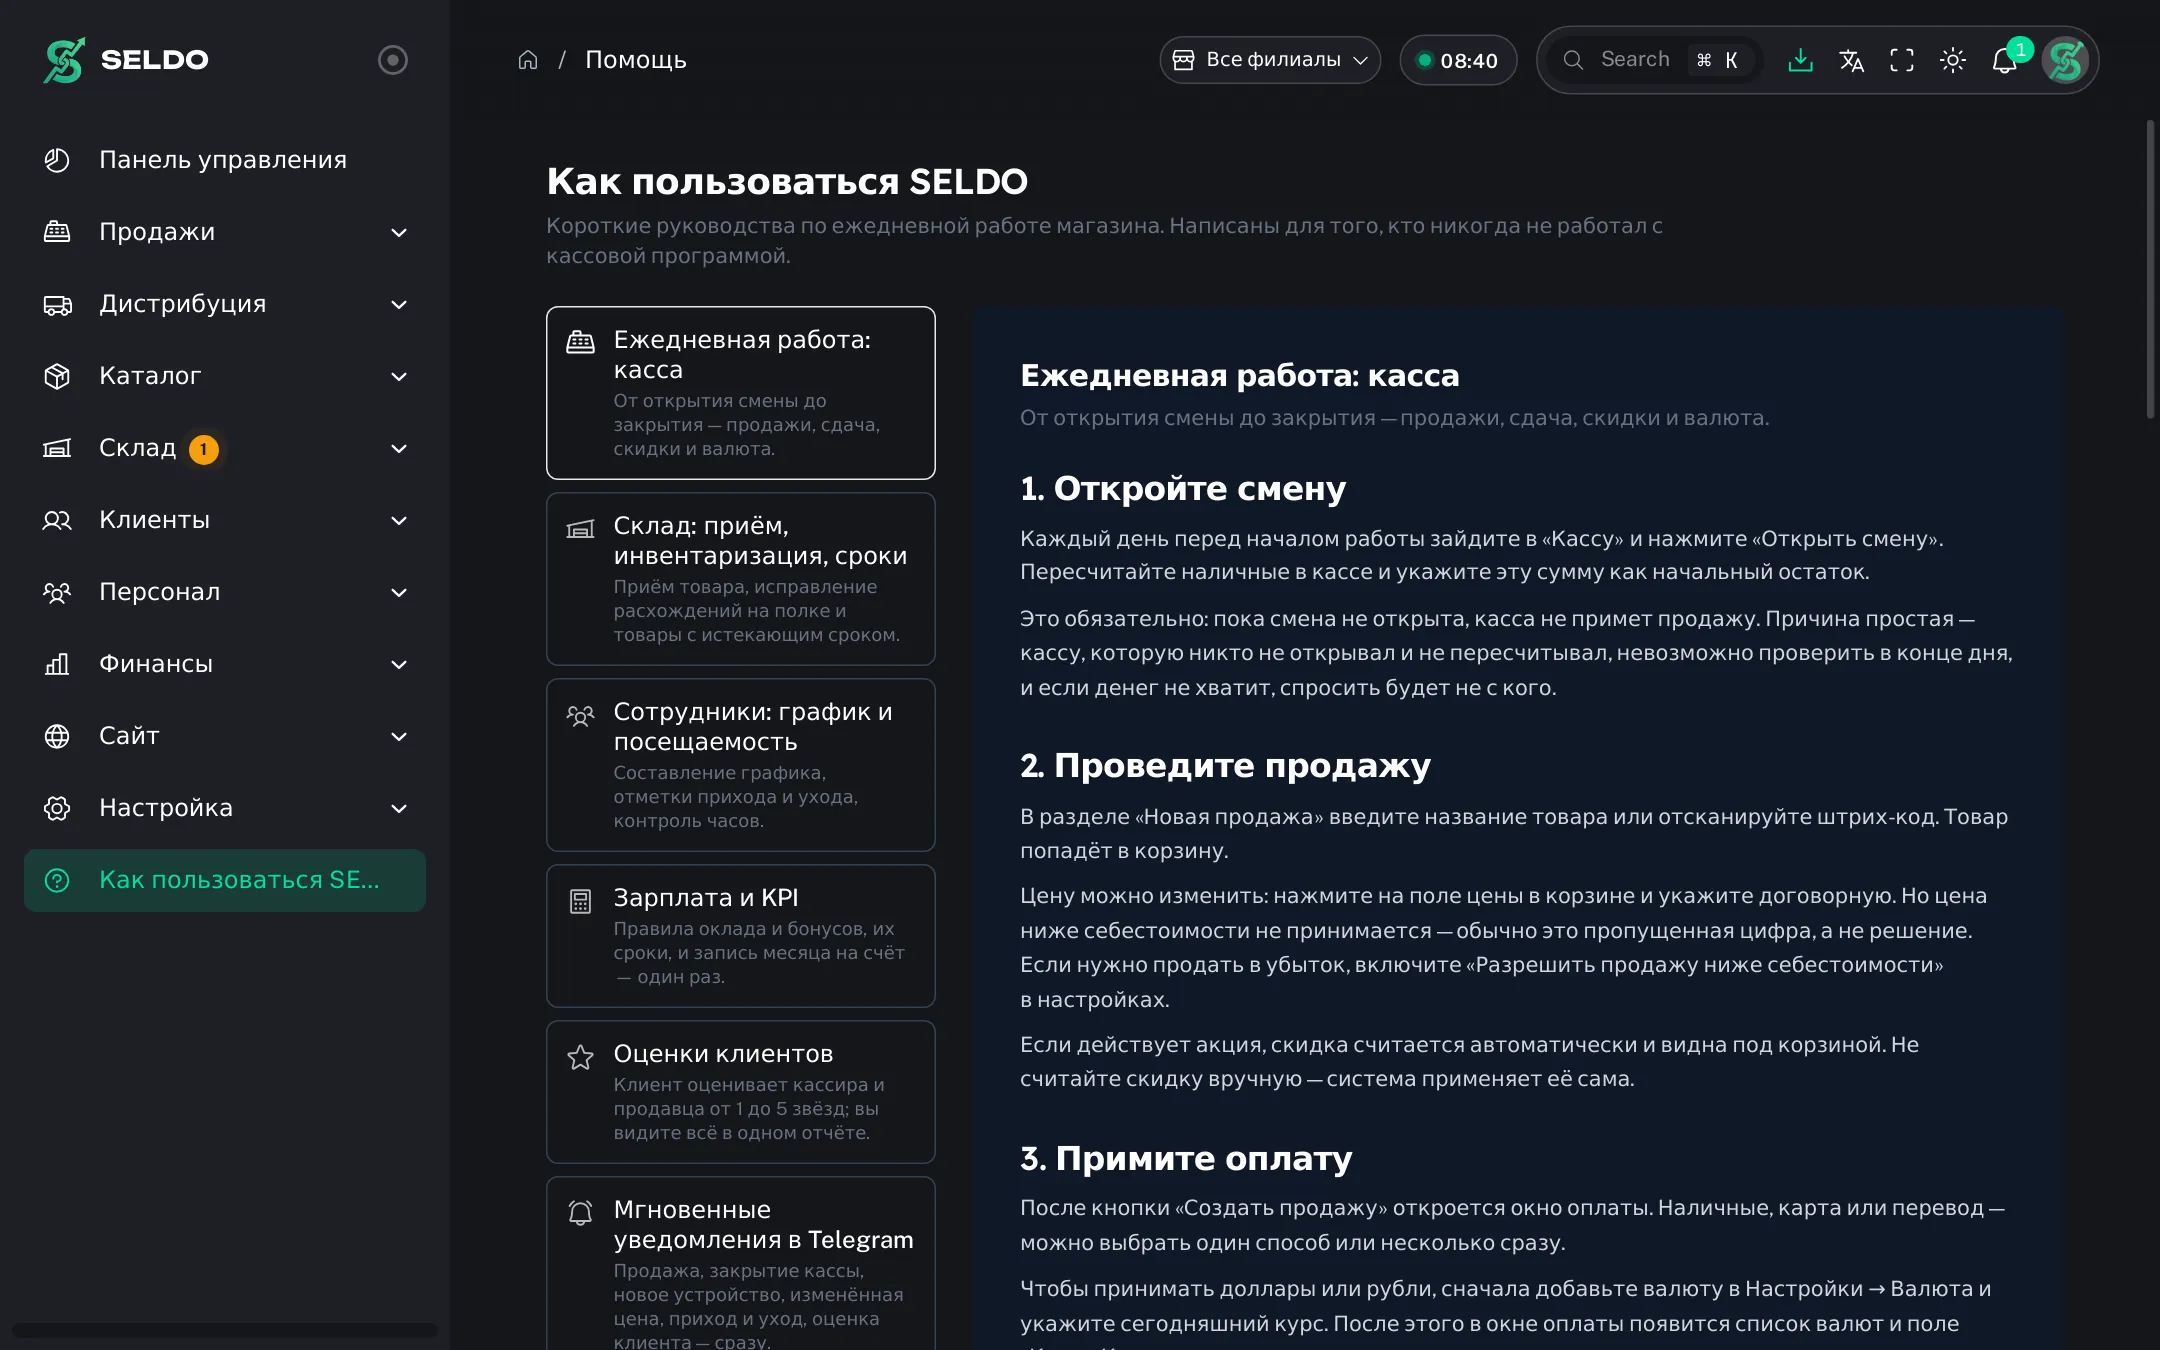Open the language translate icon
Image resolution: width=2160 pixels, height=1350 pixels.
coord(1851,60)
